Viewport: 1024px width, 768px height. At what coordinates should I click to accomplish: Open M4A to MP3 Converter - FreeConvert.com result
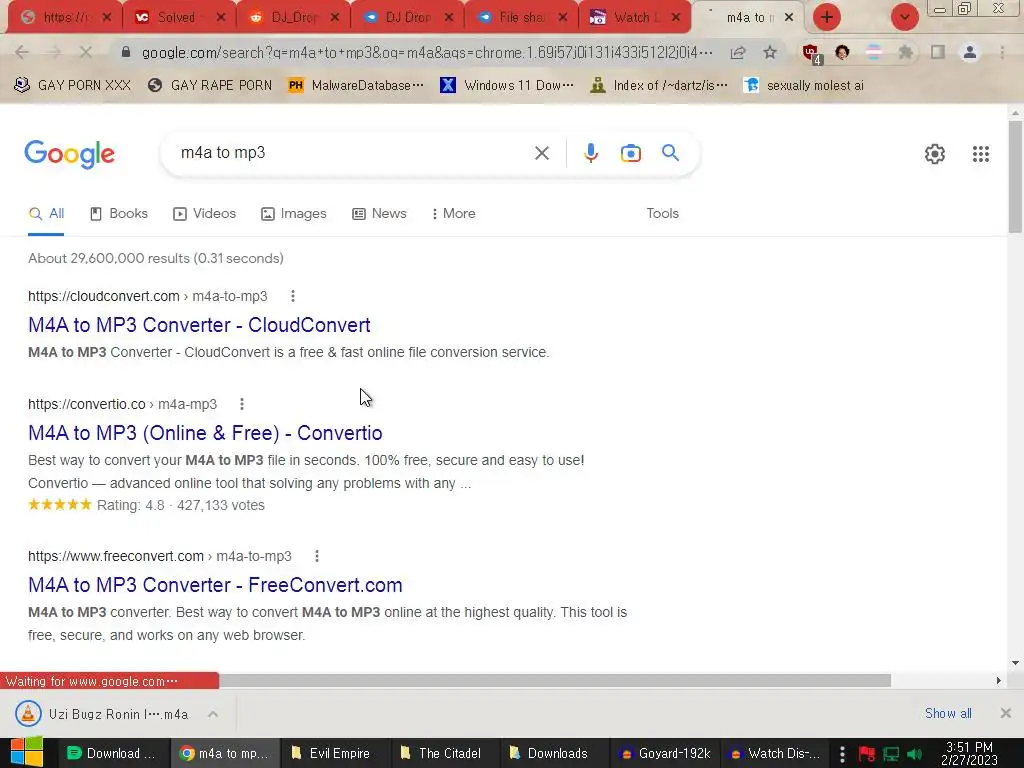point(215,585)
